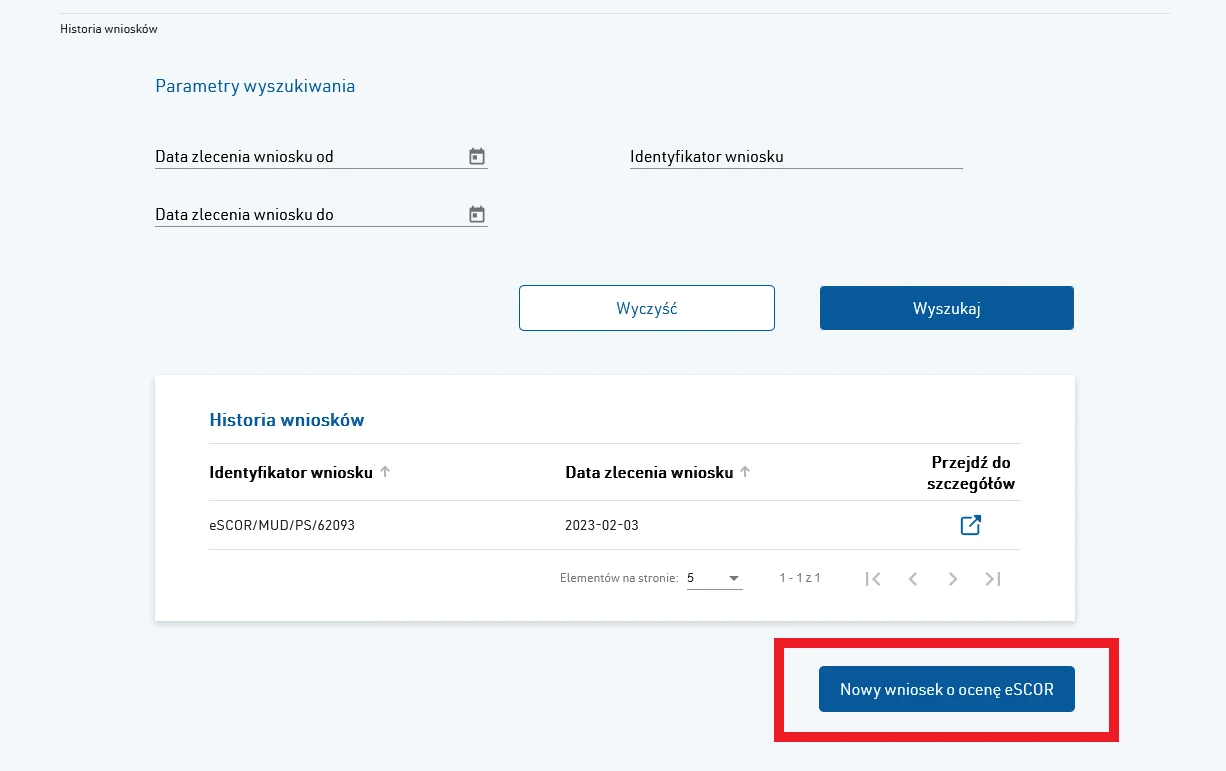
Task: Sort by Data zlecenia wniosku arrow
Action: point(745,472)
